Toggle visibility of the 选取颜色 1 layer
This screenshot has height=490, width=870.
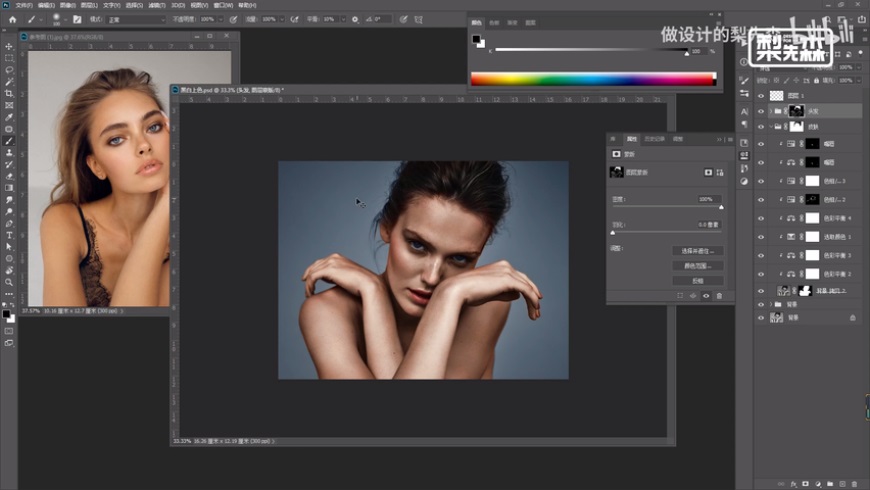click(x=761, y=236)
